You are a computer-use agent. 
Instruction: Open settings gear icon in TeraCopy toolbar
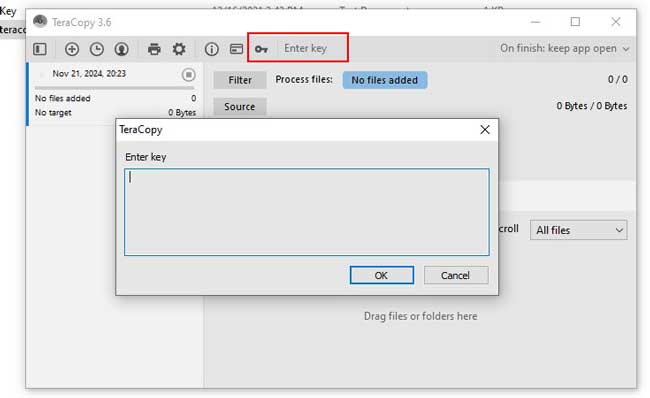click(179, 49)
